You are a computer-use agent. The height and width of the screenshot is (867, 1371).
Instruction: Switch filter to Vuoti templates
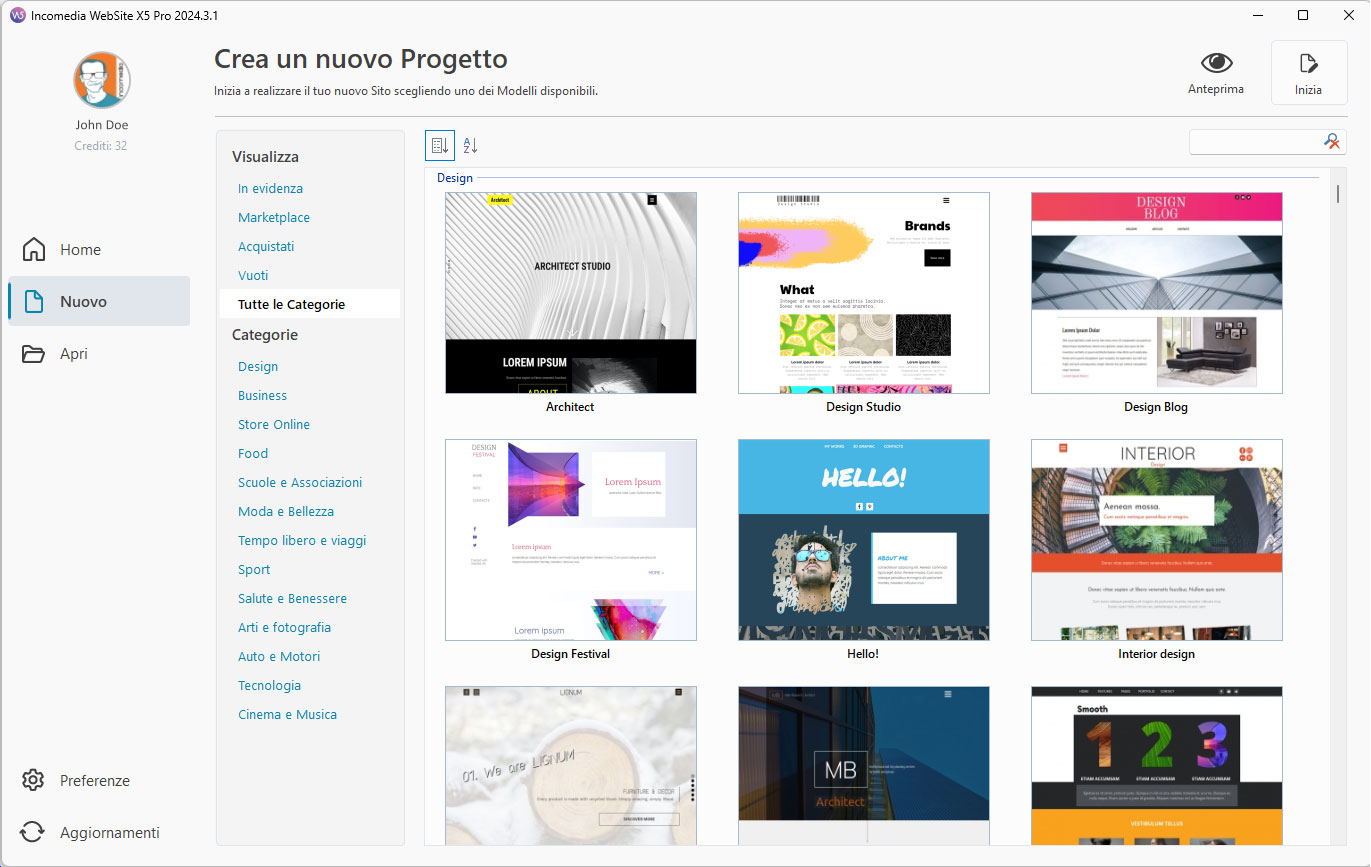(253, 275)
